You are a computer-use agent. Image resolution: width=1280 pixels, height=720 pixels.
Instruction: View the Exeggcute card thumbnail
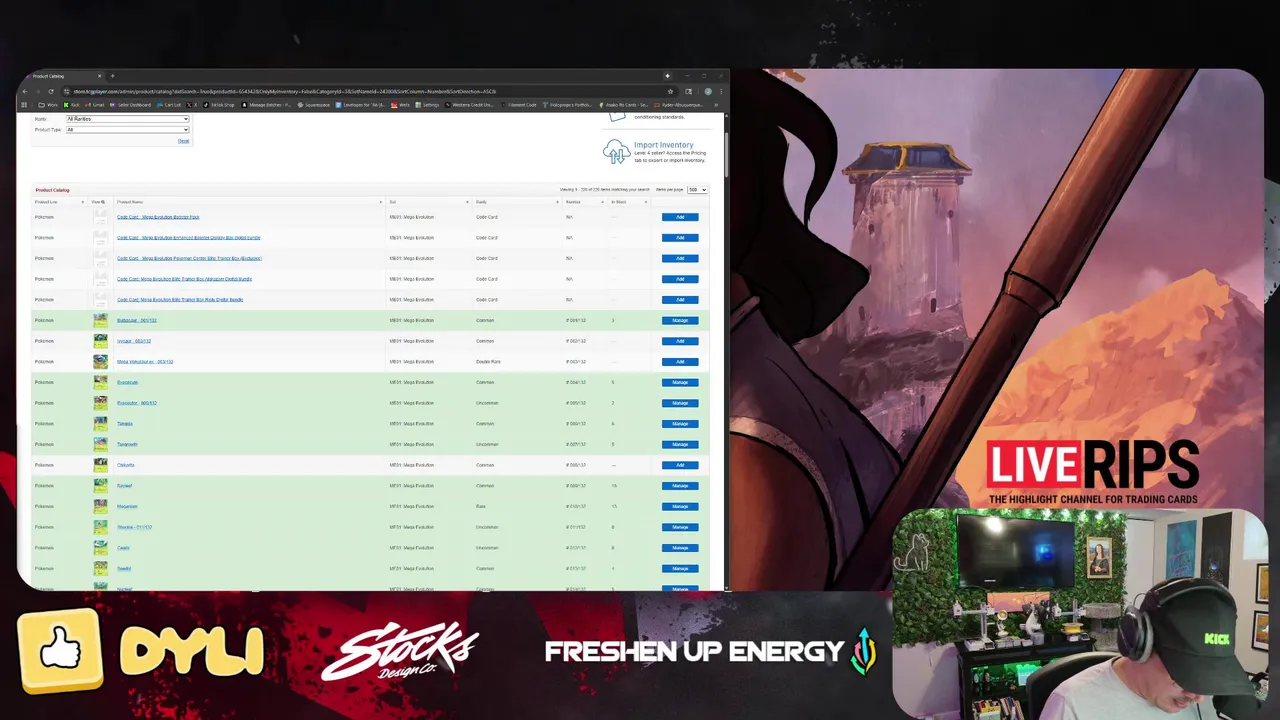(100, 382)
